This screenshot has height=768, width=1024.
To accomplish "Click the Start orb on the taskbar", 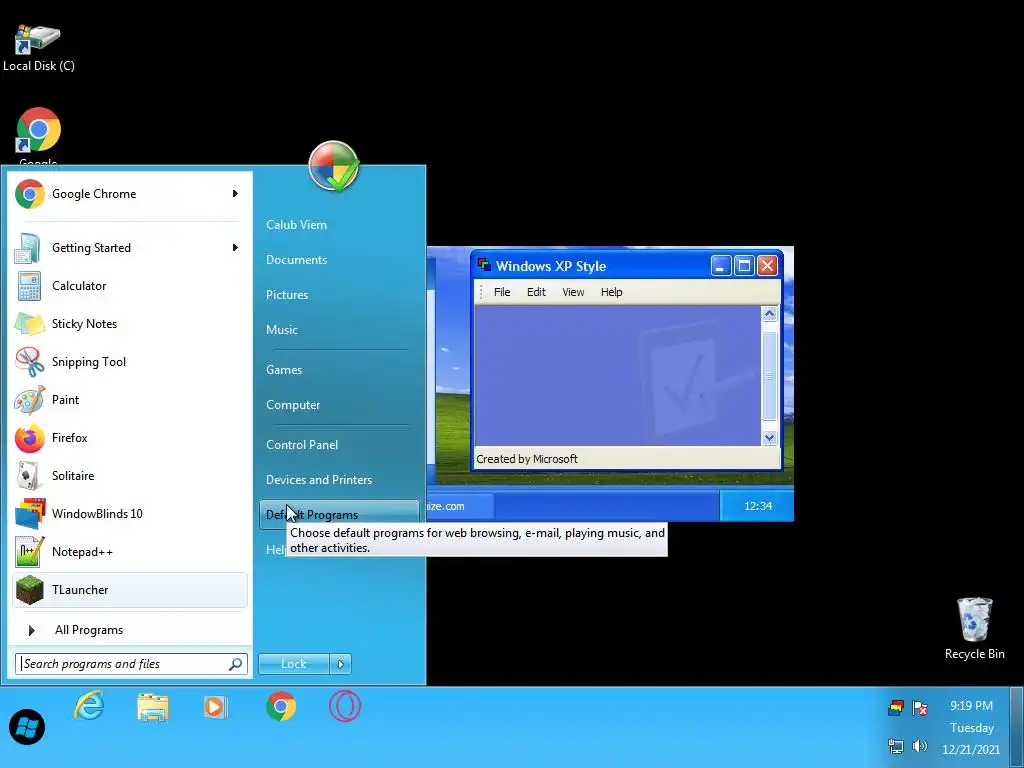I will 27,727.
